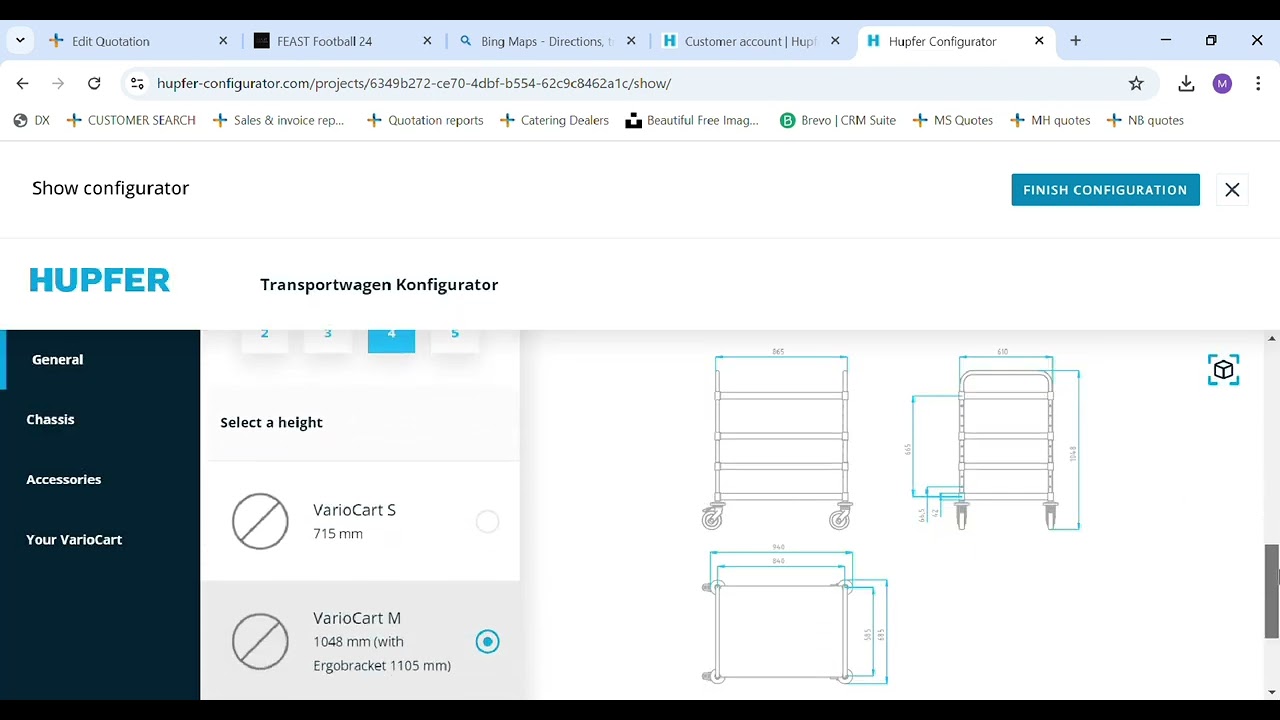Click the 'Select a height' heading

click(271, 423)
